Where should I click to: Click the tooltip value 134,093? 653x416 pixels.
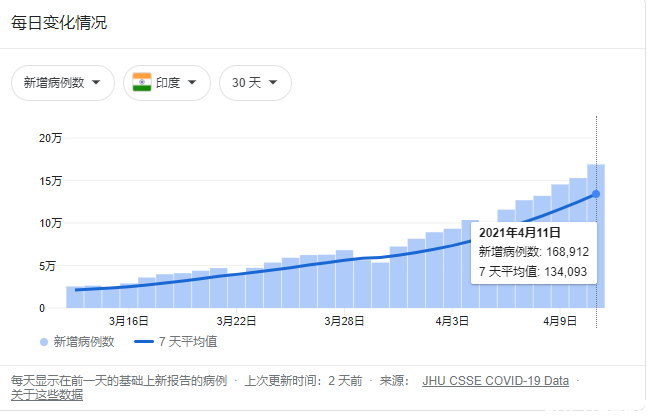click(566, 272)
